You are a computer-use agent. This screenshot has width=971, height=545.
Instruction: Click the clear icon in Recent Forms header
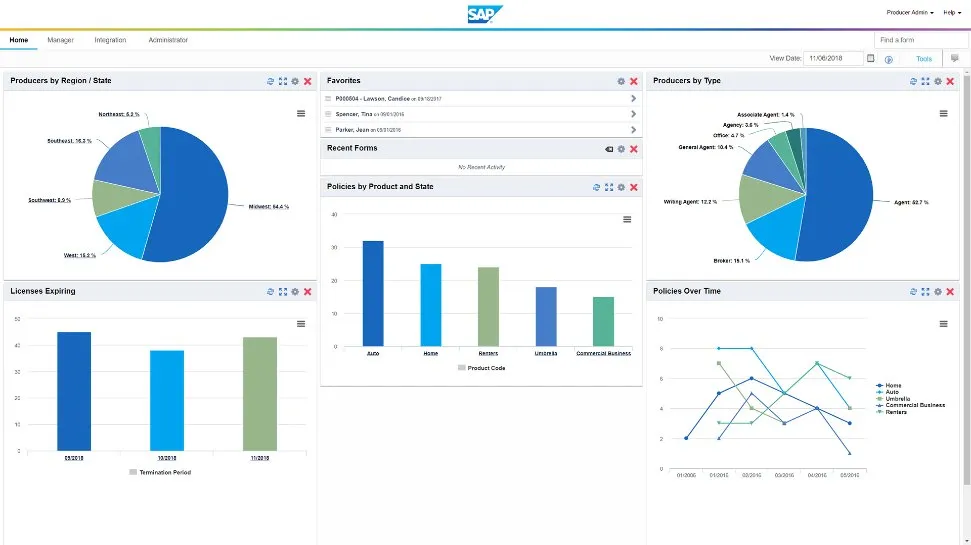click(609, 149)
